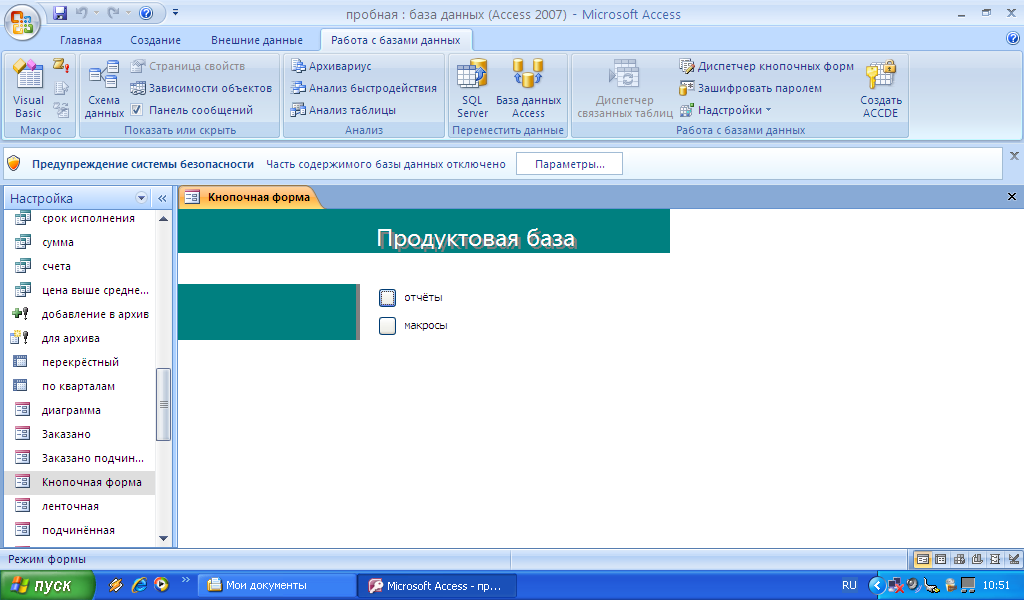1024x600 pixels.
Task: Open the ribbon help icon at right
Action: pos(1013,39)
